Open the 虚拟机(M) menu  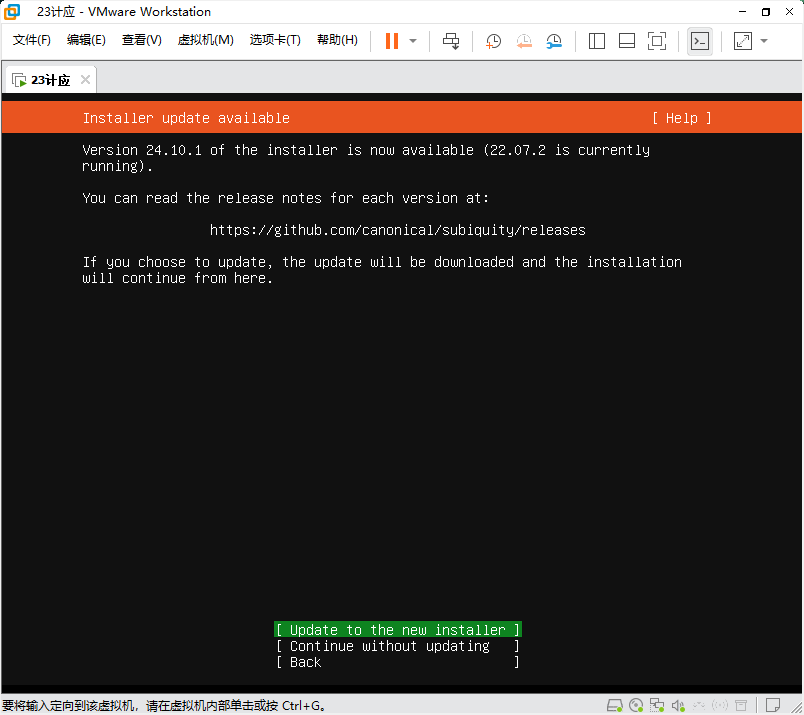point(206,40)
